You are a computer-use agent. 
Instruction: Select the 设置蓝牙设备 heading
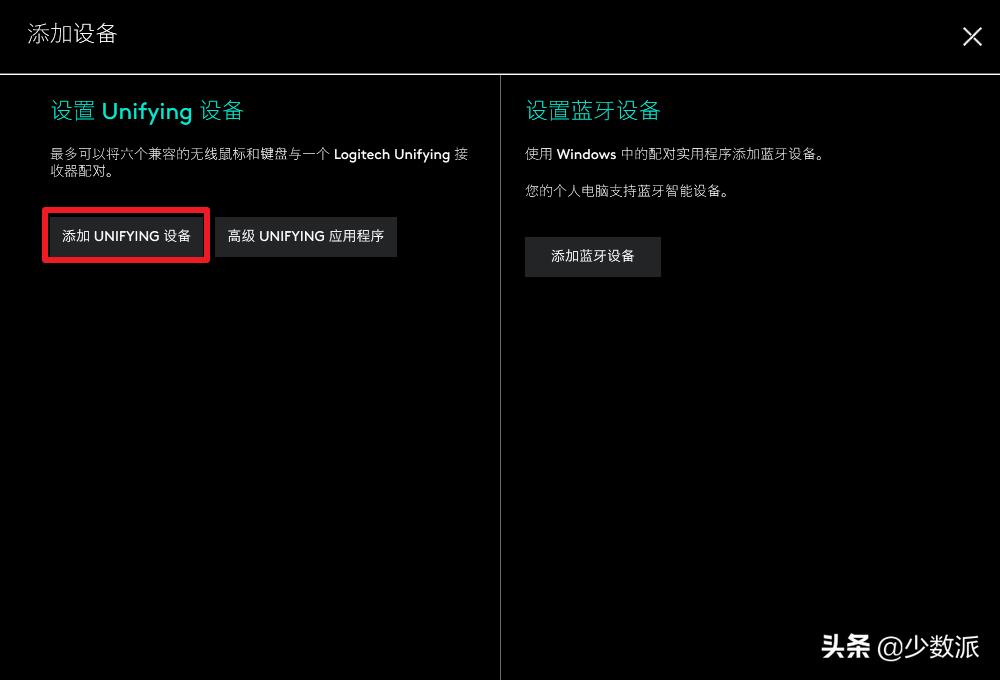pos(592,110)
